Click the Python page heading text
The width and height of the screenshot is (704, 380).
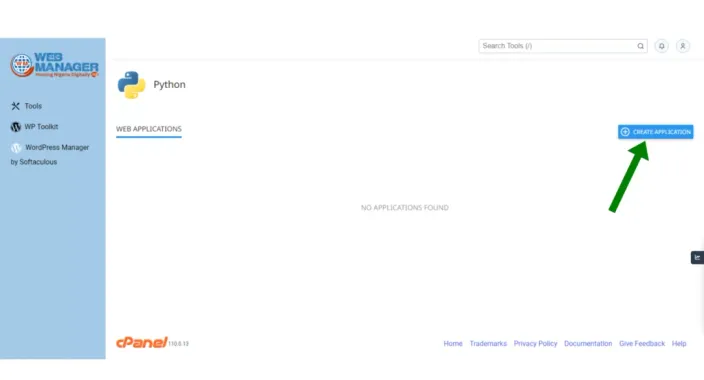click(169, 84)
